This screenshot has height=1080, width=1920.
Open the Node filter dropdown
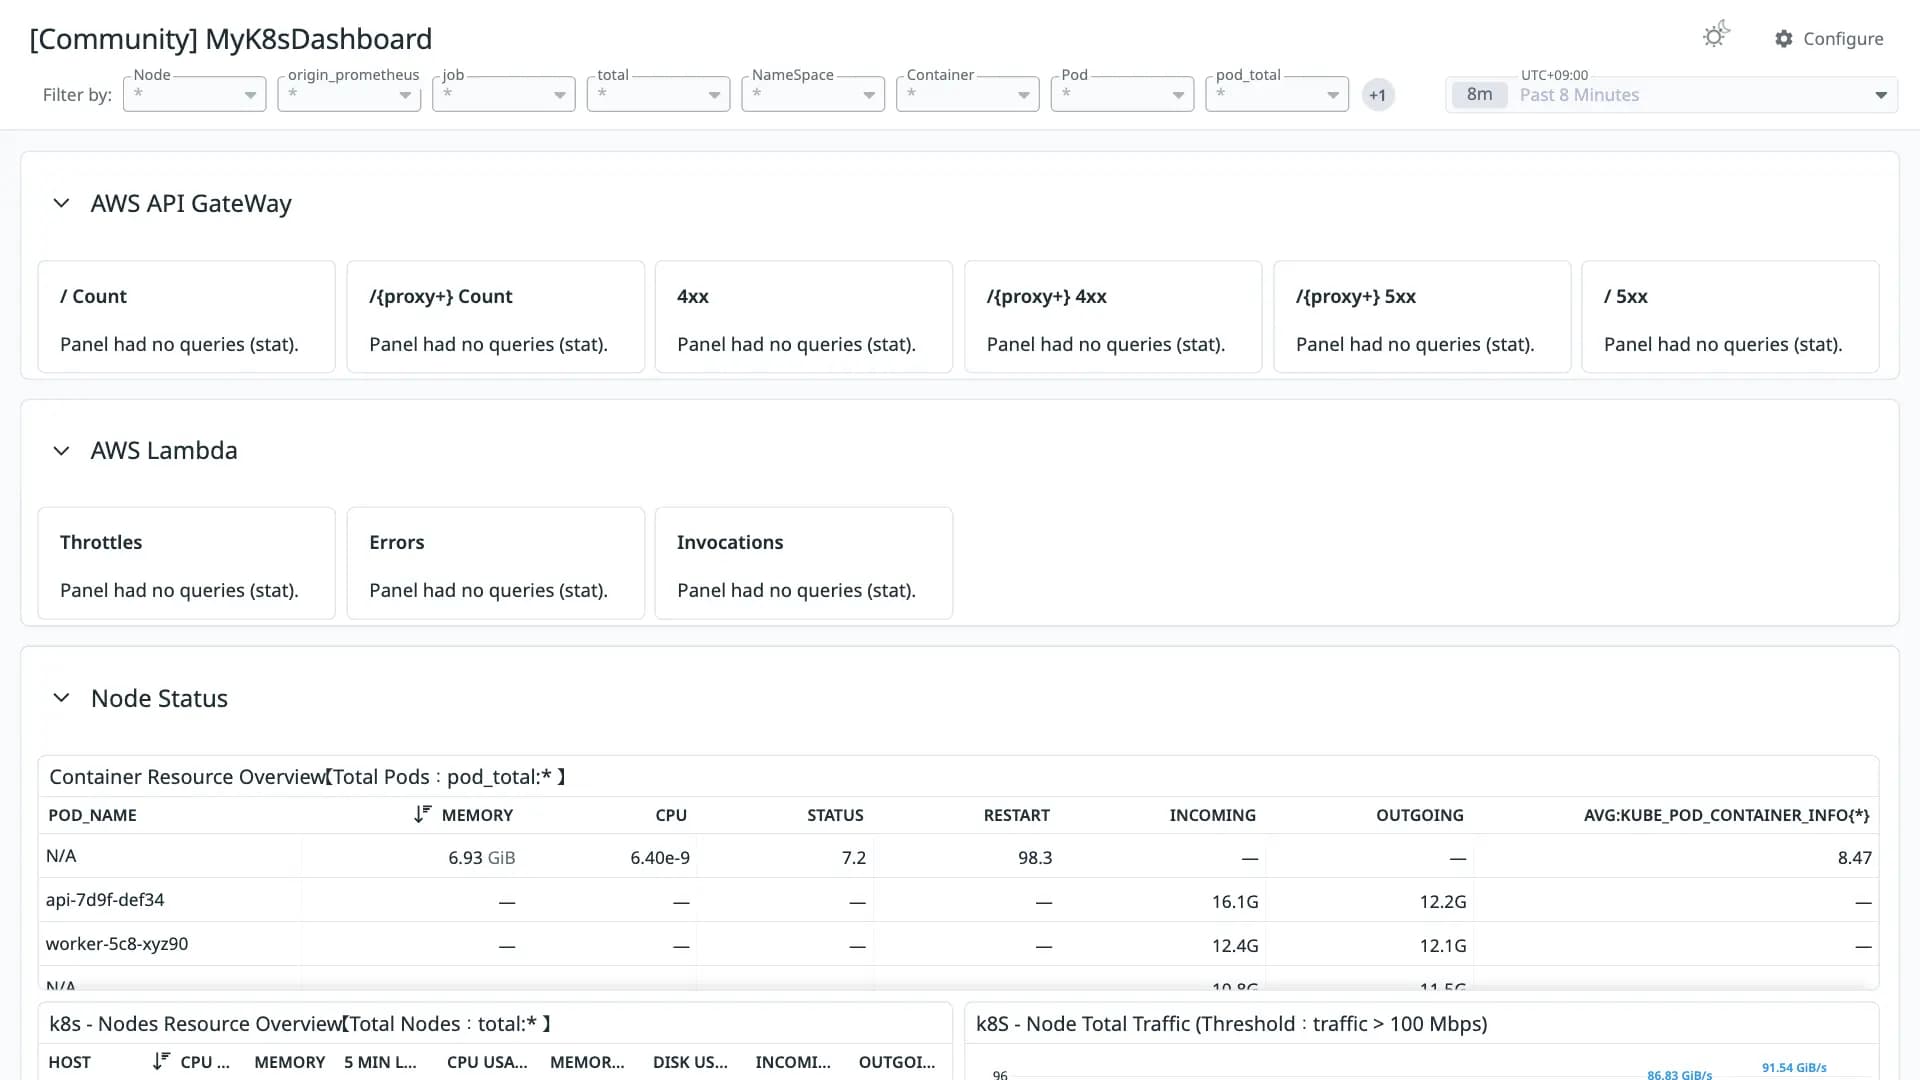click(195, 94)
